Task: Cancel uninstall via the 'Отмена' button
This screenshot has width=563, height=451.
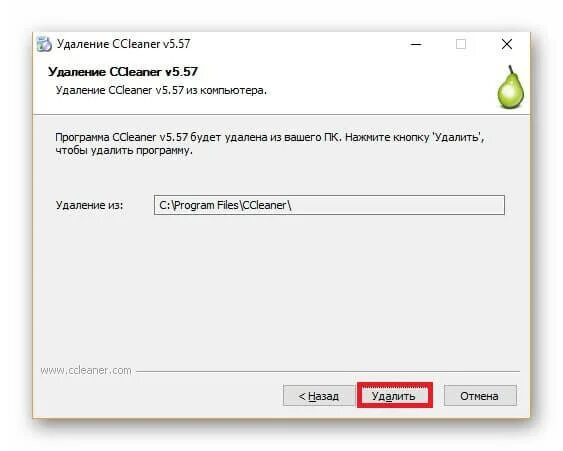Action: click(480, 396)
